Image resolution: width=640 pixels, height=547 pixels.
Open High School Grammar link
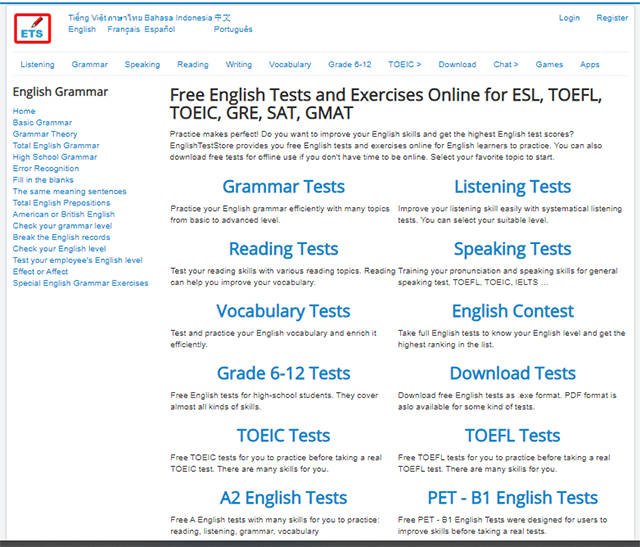coord(55,157)
